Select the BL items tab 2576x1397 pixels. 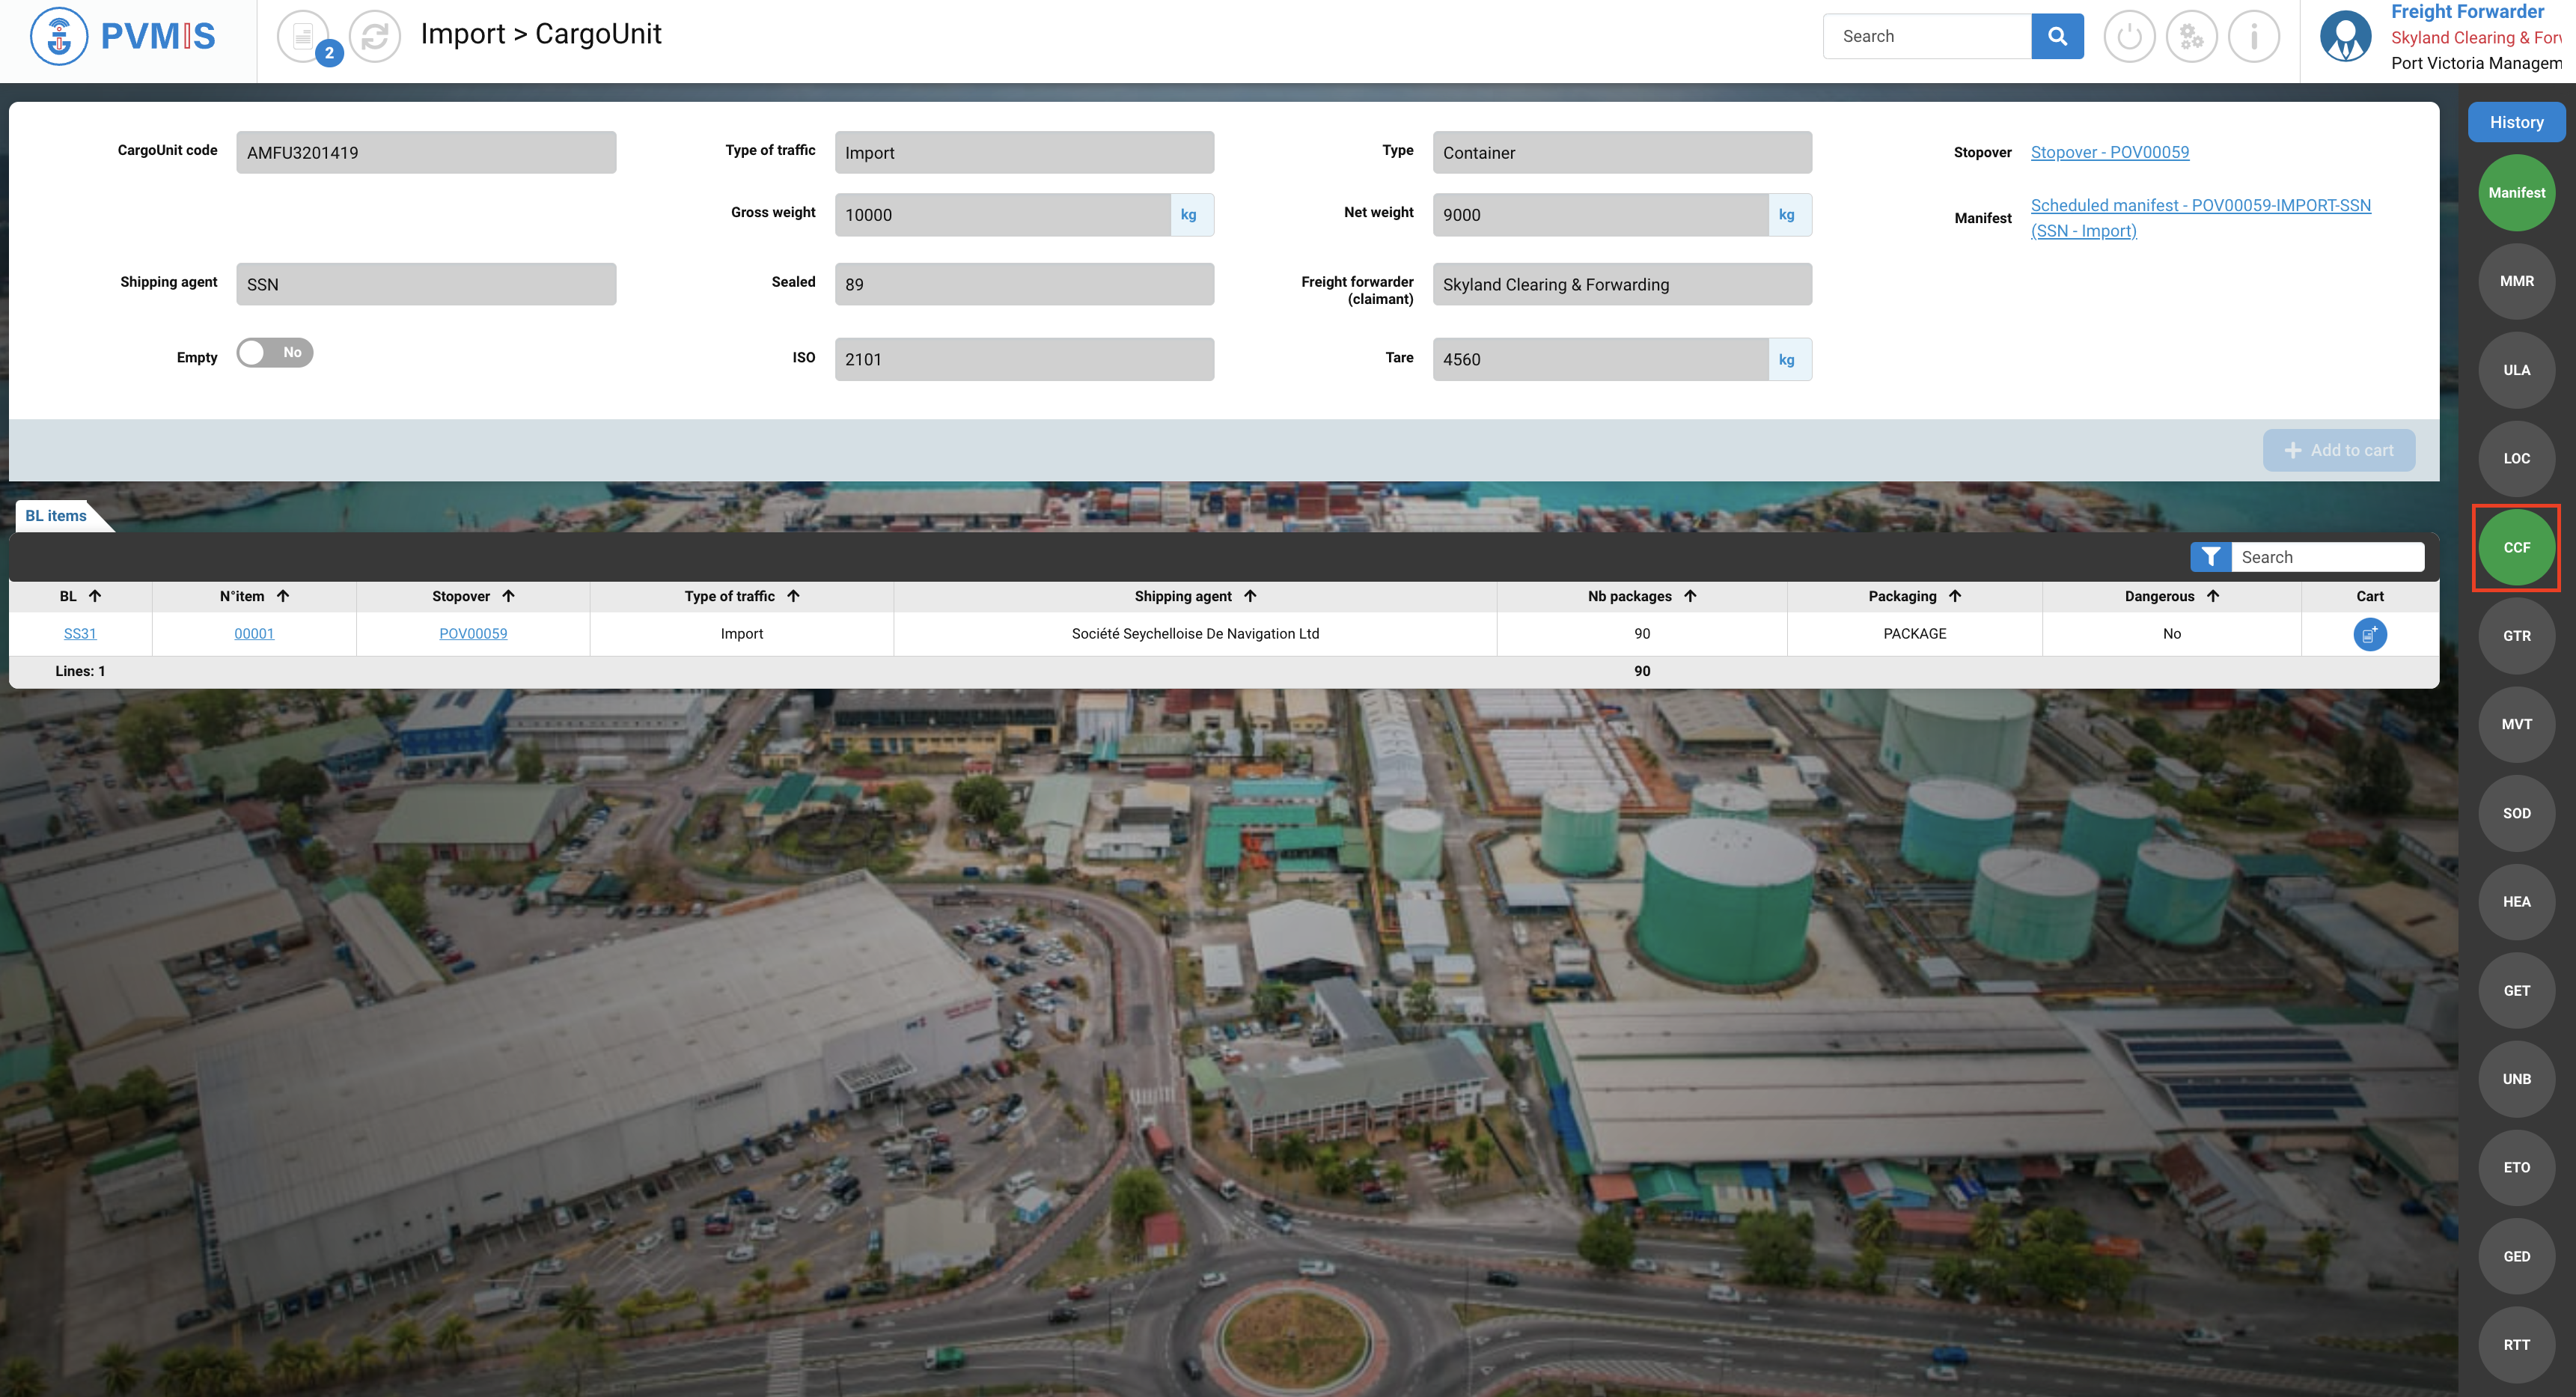[56, 516]
